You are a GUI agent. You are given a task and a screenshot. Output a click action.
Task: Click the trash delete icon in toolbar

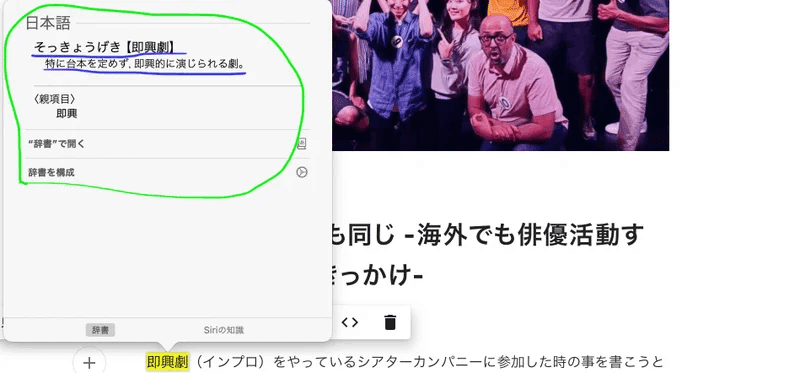tap(390, 322)
